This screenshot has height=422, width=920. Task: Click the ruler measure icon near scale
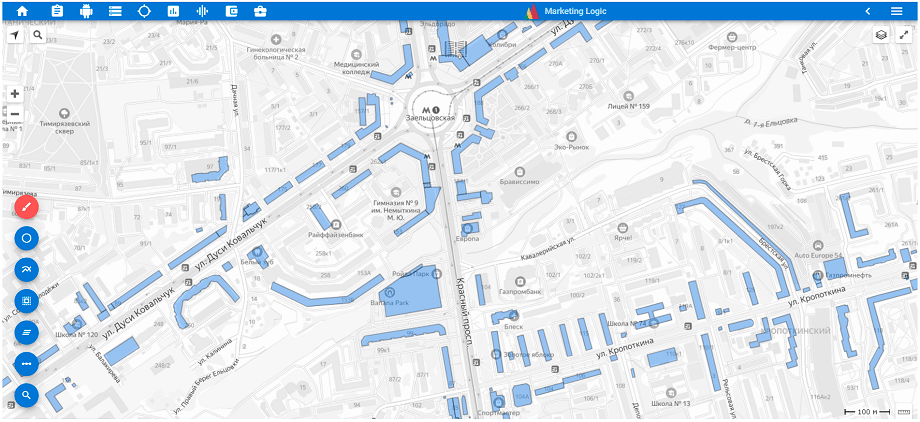click(906, 411)
